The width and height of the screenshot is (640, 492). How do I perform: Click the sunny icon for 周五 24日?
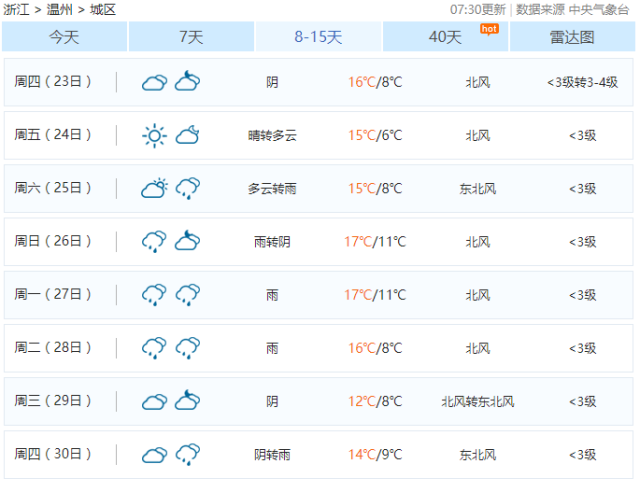tap(154, 136)
